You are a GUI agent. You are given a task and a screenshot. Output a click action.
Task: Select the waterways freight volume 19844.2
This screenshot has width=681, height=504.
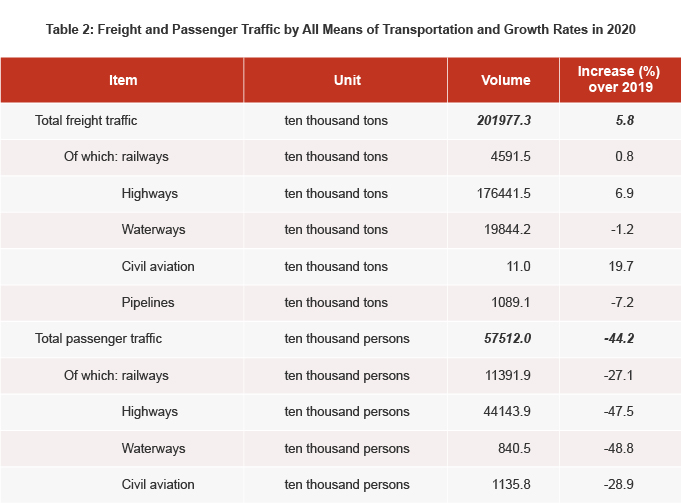point(506,229)
